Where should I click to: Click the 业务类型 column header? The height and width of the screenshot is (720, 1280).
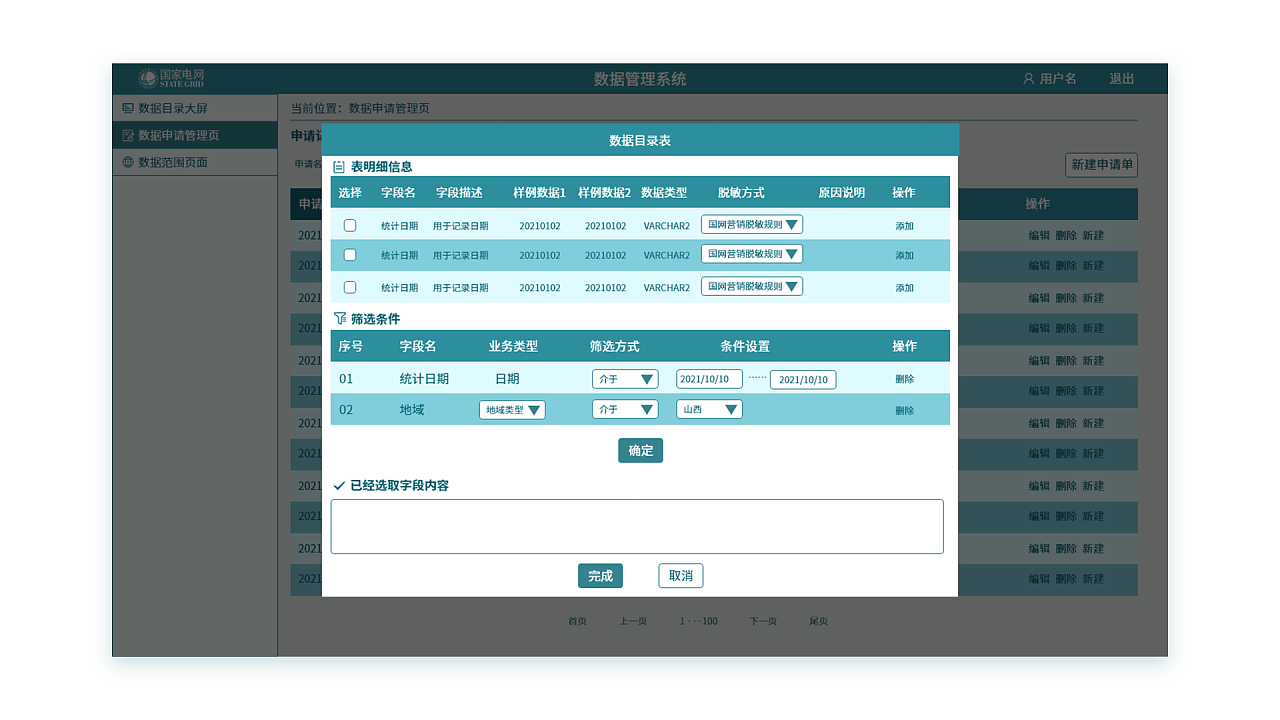pos(513,346)
